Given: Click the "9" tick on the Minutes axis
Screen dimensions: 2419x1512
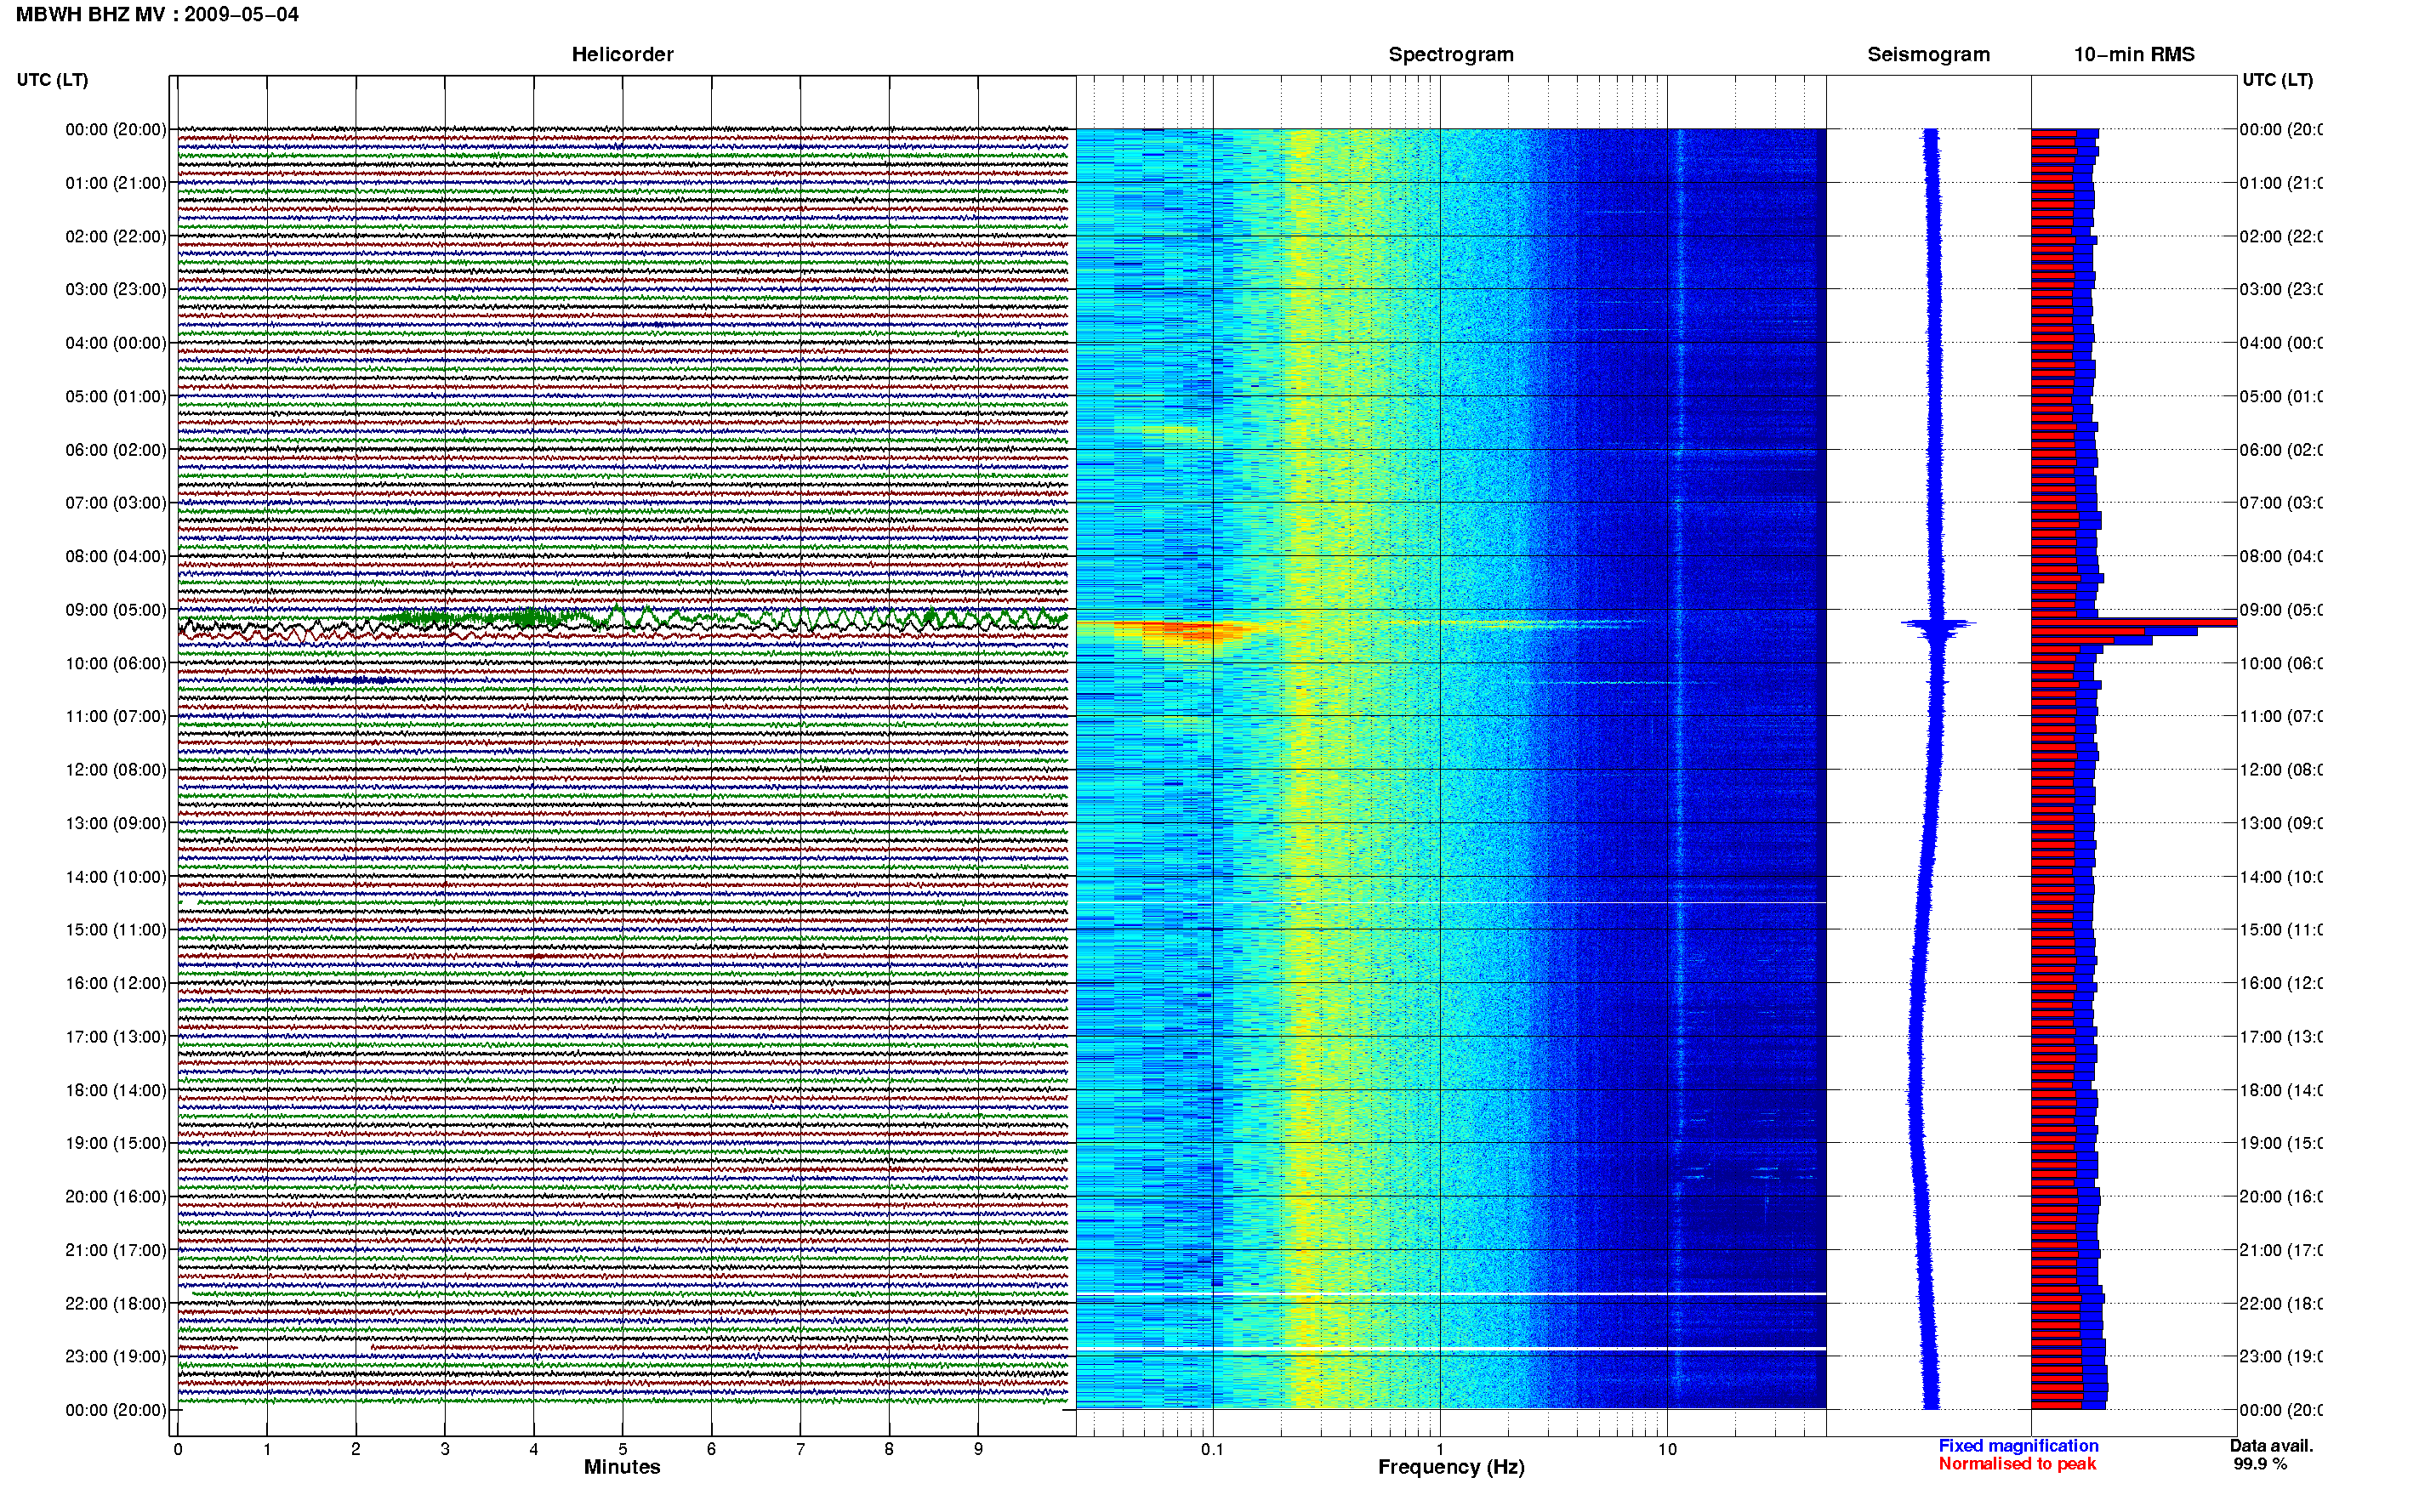Looking at the screenshot, I should pos(978,1449).
